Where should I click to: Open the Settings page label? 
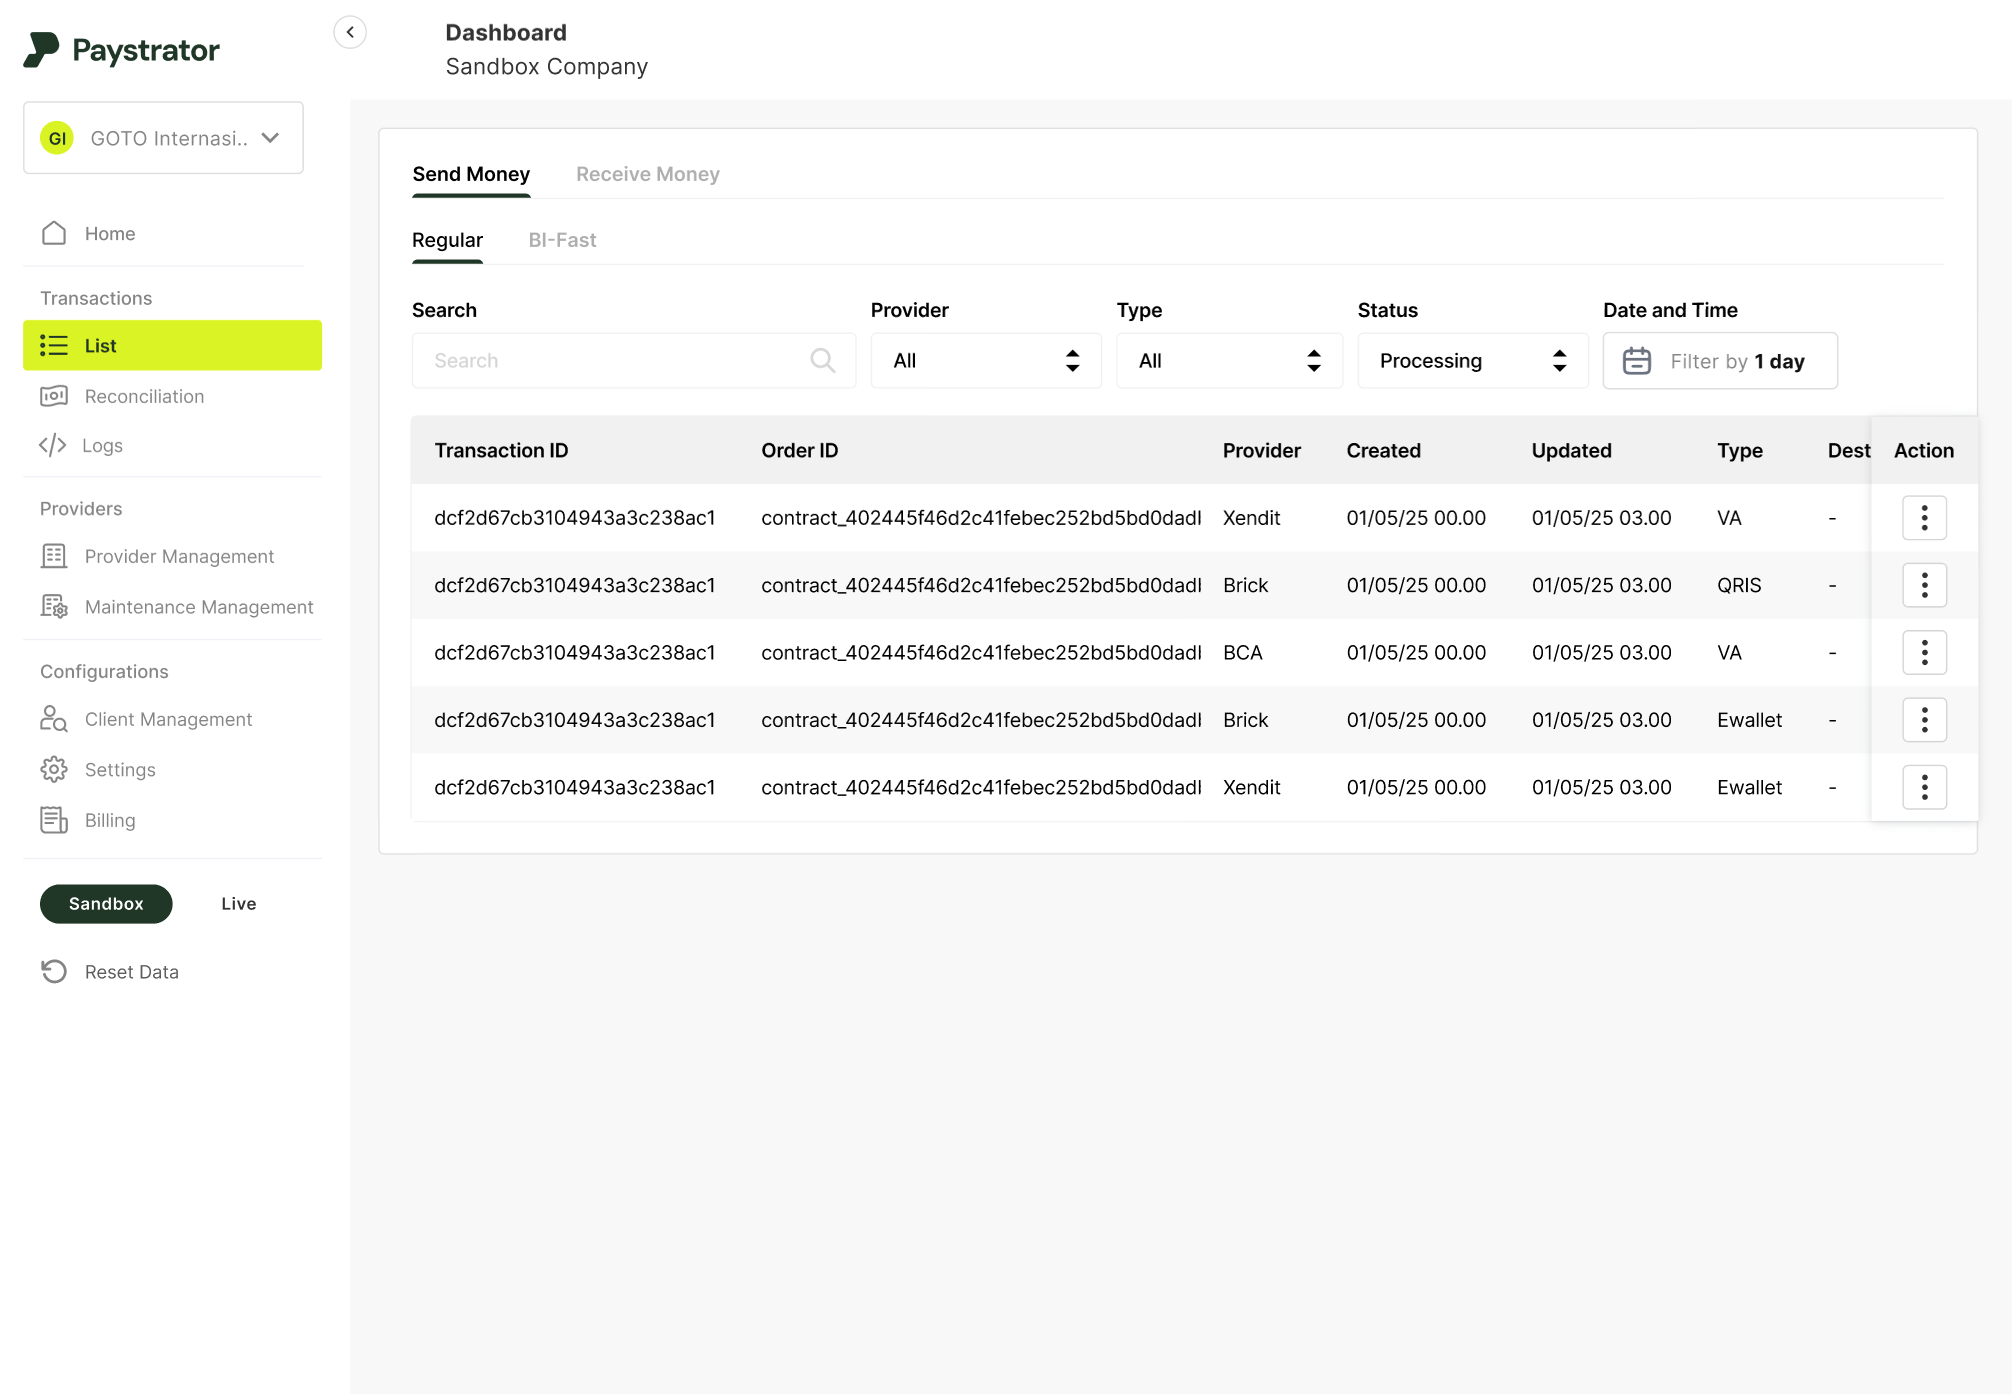[120, 770]
